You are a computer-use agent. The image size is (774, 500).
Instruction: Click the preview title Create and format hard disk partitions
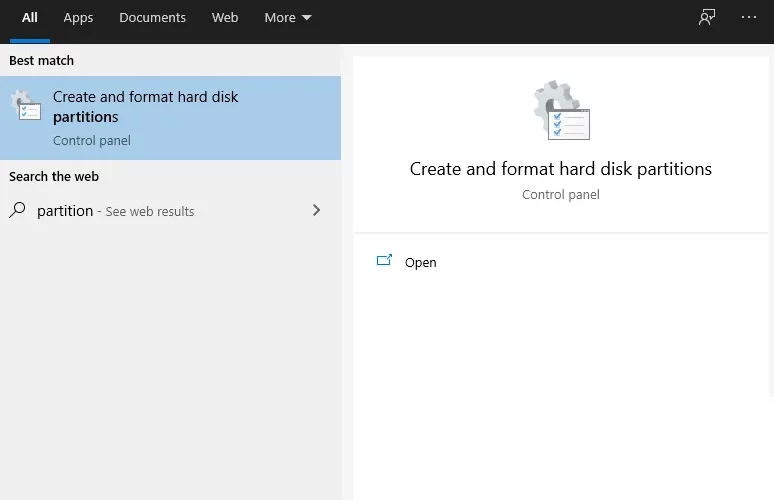point(560,169)
